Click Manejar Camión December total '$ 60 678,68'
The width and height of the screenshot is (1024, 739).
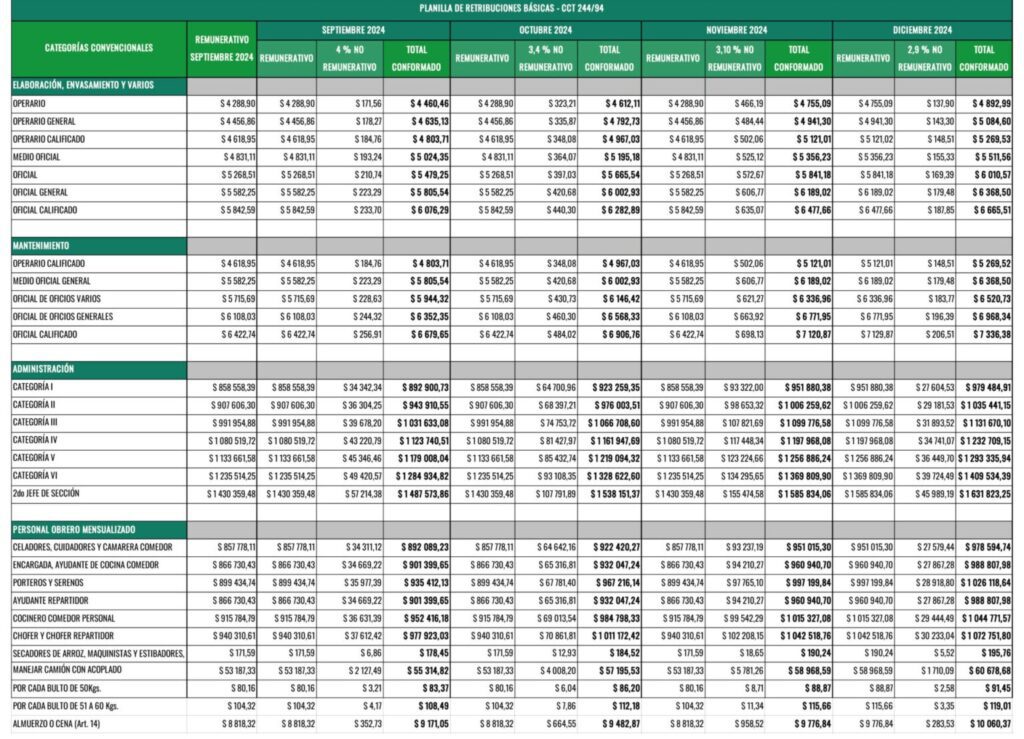[989, 670]
